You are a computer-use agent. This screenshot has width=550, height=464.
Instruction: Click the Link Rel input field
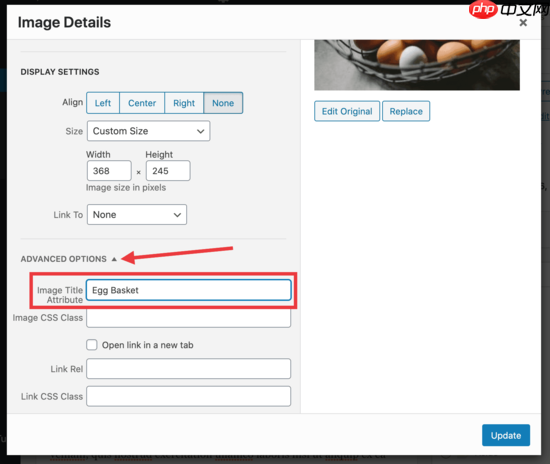coord(189,369)
